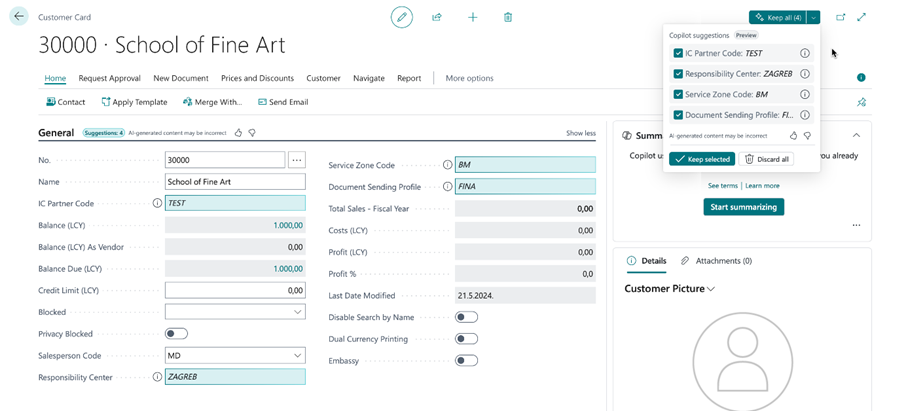
Task: Open Request Approval menu
Action: (x=109, y=78)
